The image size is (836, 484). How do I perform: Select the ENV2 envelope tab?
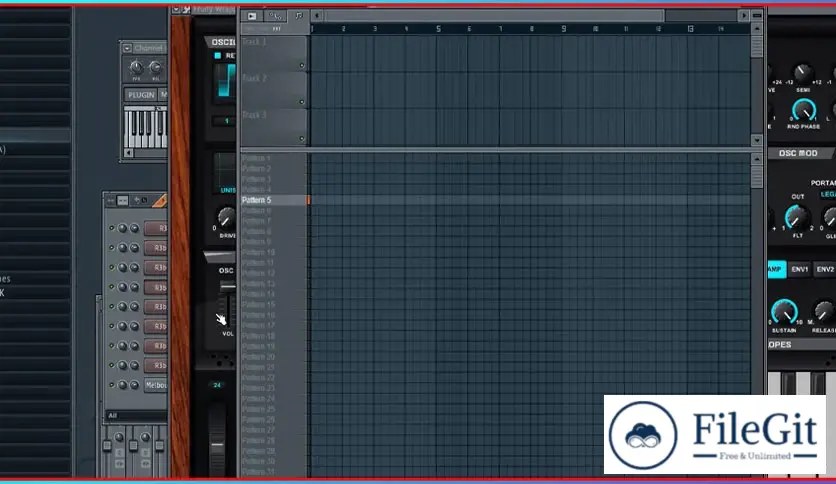point(825,269)
